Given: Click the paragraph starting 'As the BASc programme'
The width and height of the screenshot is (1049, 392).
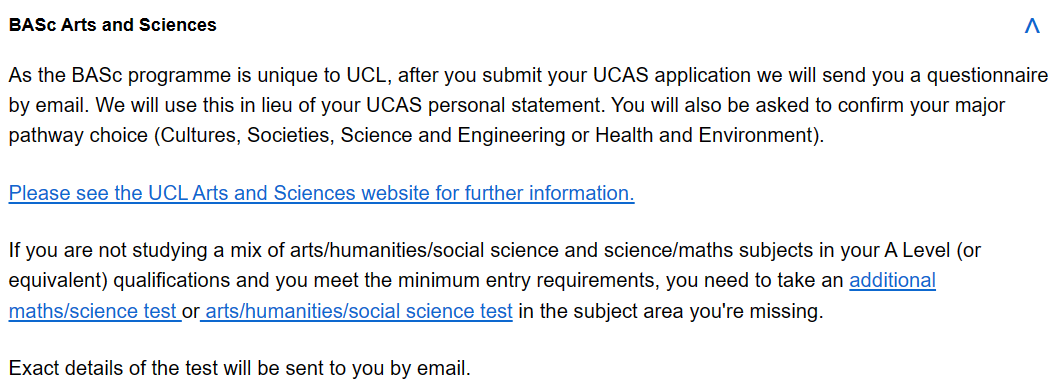Looking at the screenshot, I should [529, 105].
